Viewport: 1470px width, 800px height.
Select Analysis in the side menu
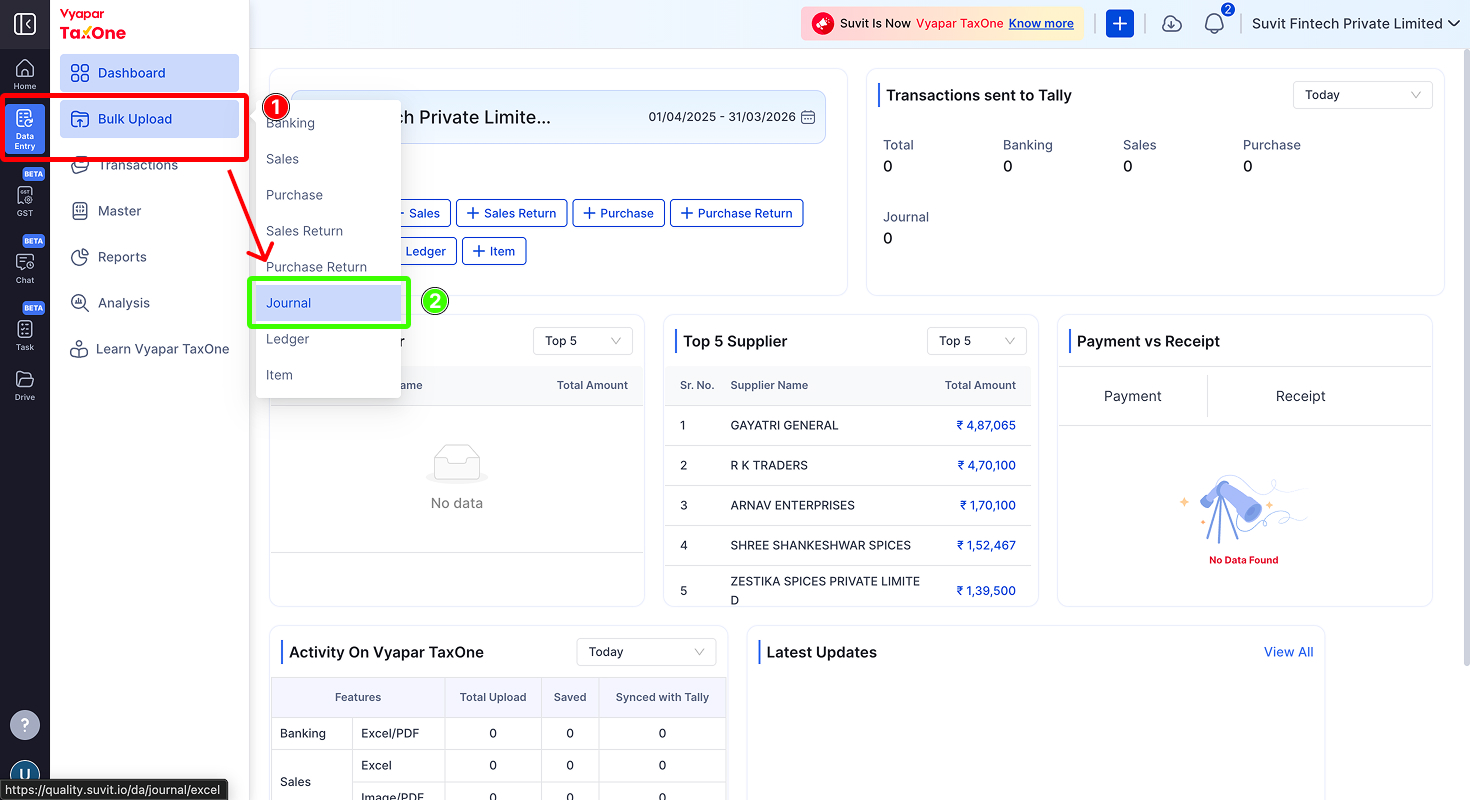(x=149, y=303)
